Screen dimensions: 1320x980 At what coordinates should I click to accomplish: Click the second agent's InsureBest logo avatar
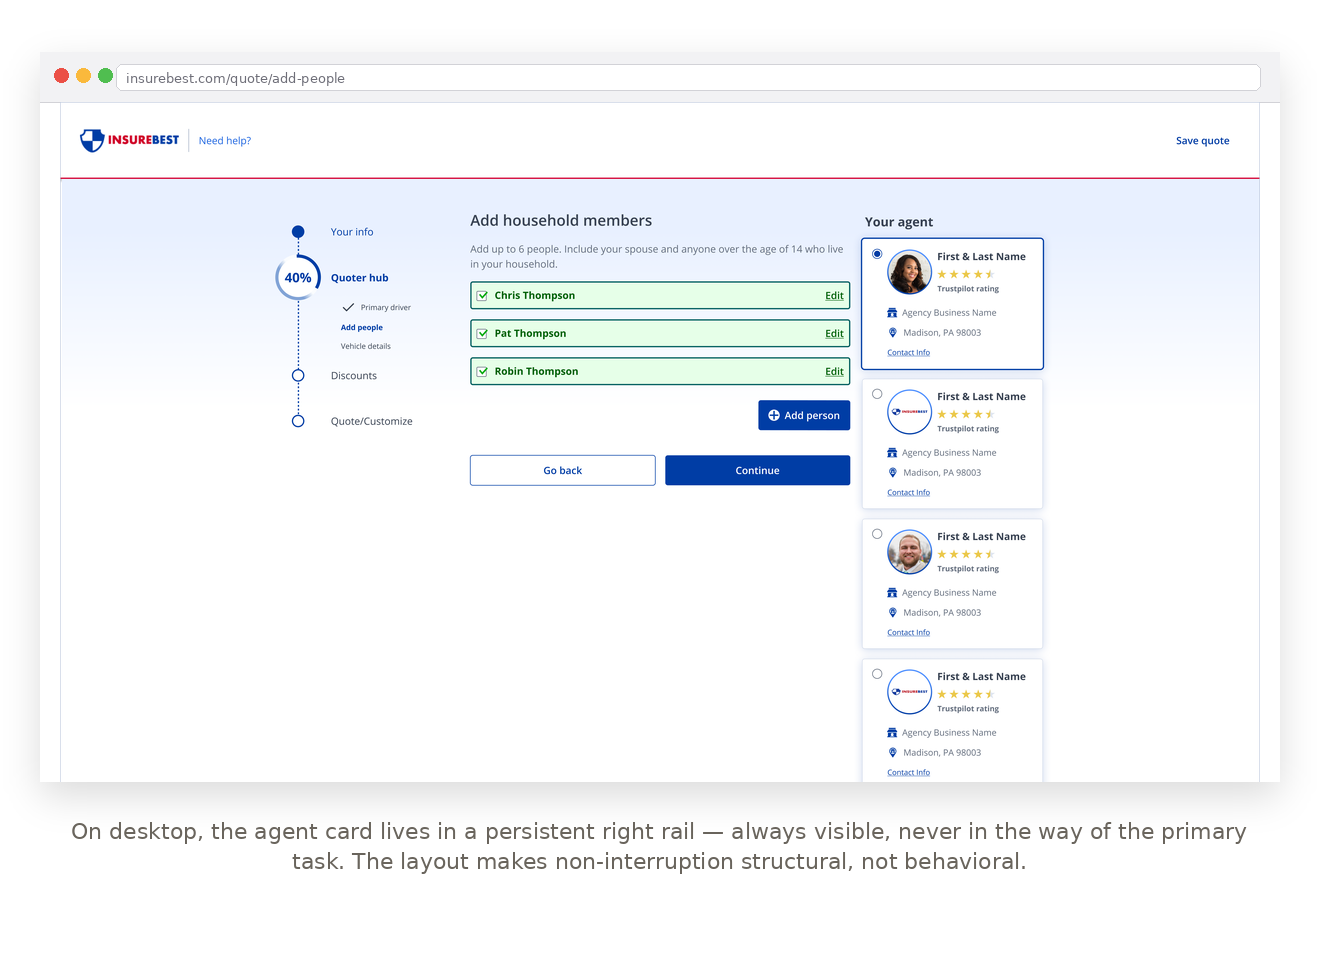point(910,412)
